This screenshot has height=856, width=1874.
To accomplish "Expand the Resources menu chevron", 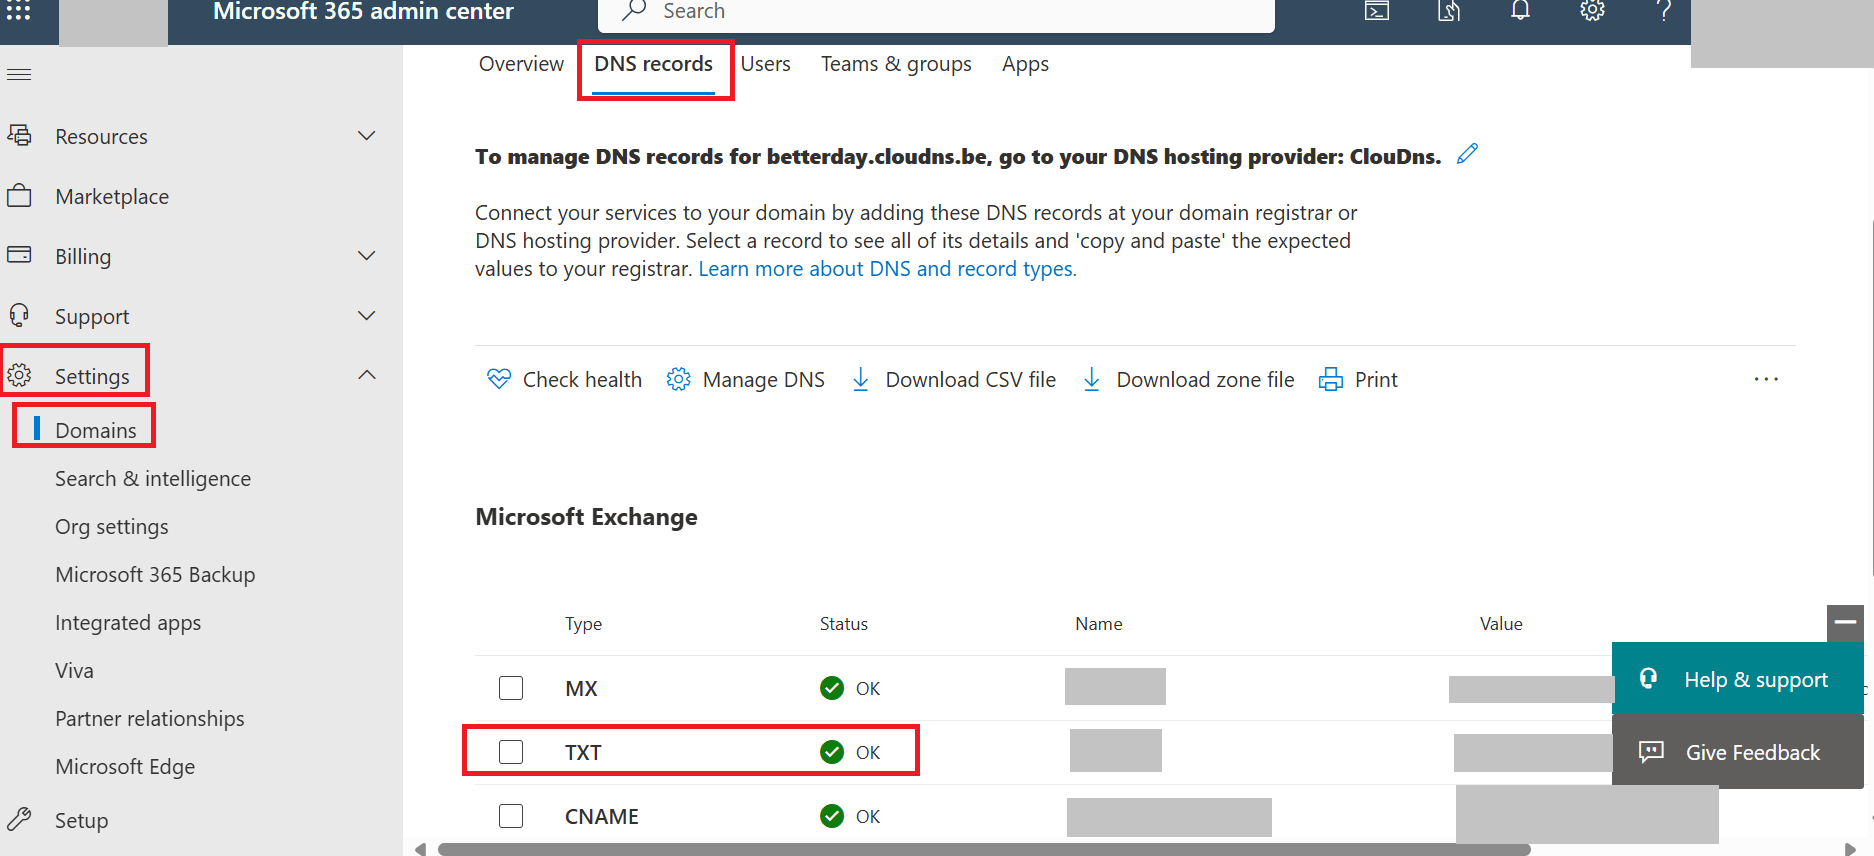I will [x=367, y=135].
